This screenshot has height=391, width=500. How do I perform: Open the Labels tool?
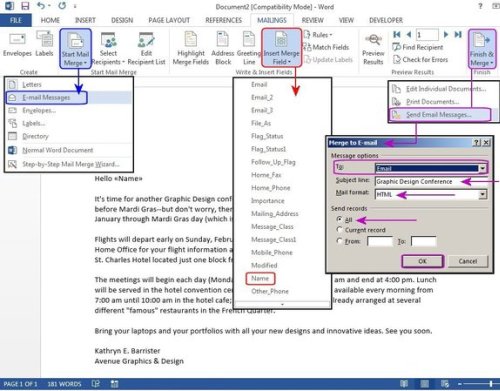[44, 44]
